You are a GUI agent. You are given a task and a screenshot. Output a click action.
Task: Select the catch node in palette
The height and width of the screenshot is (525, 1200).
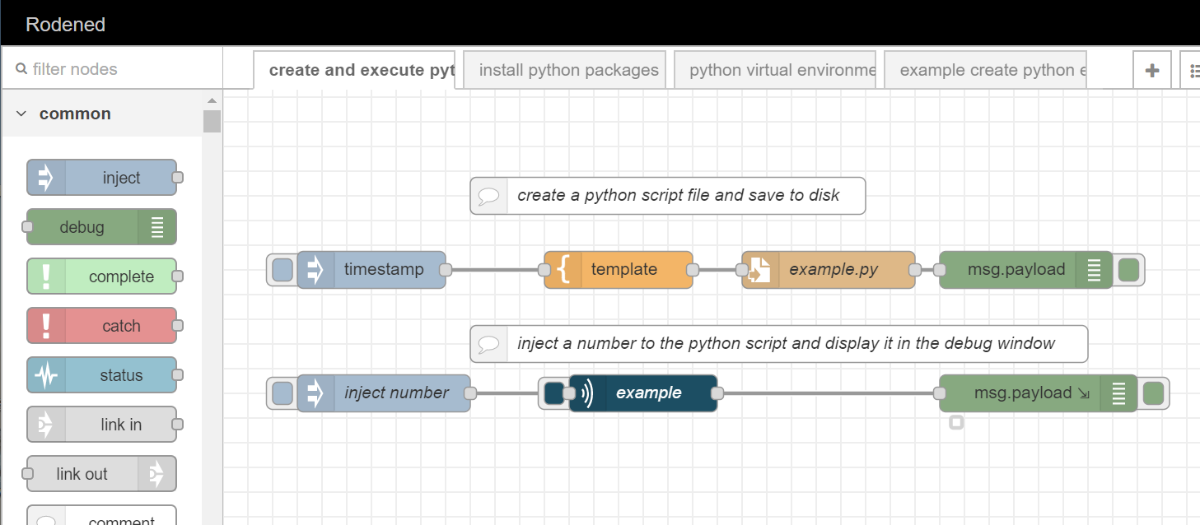tap(101, 326)
